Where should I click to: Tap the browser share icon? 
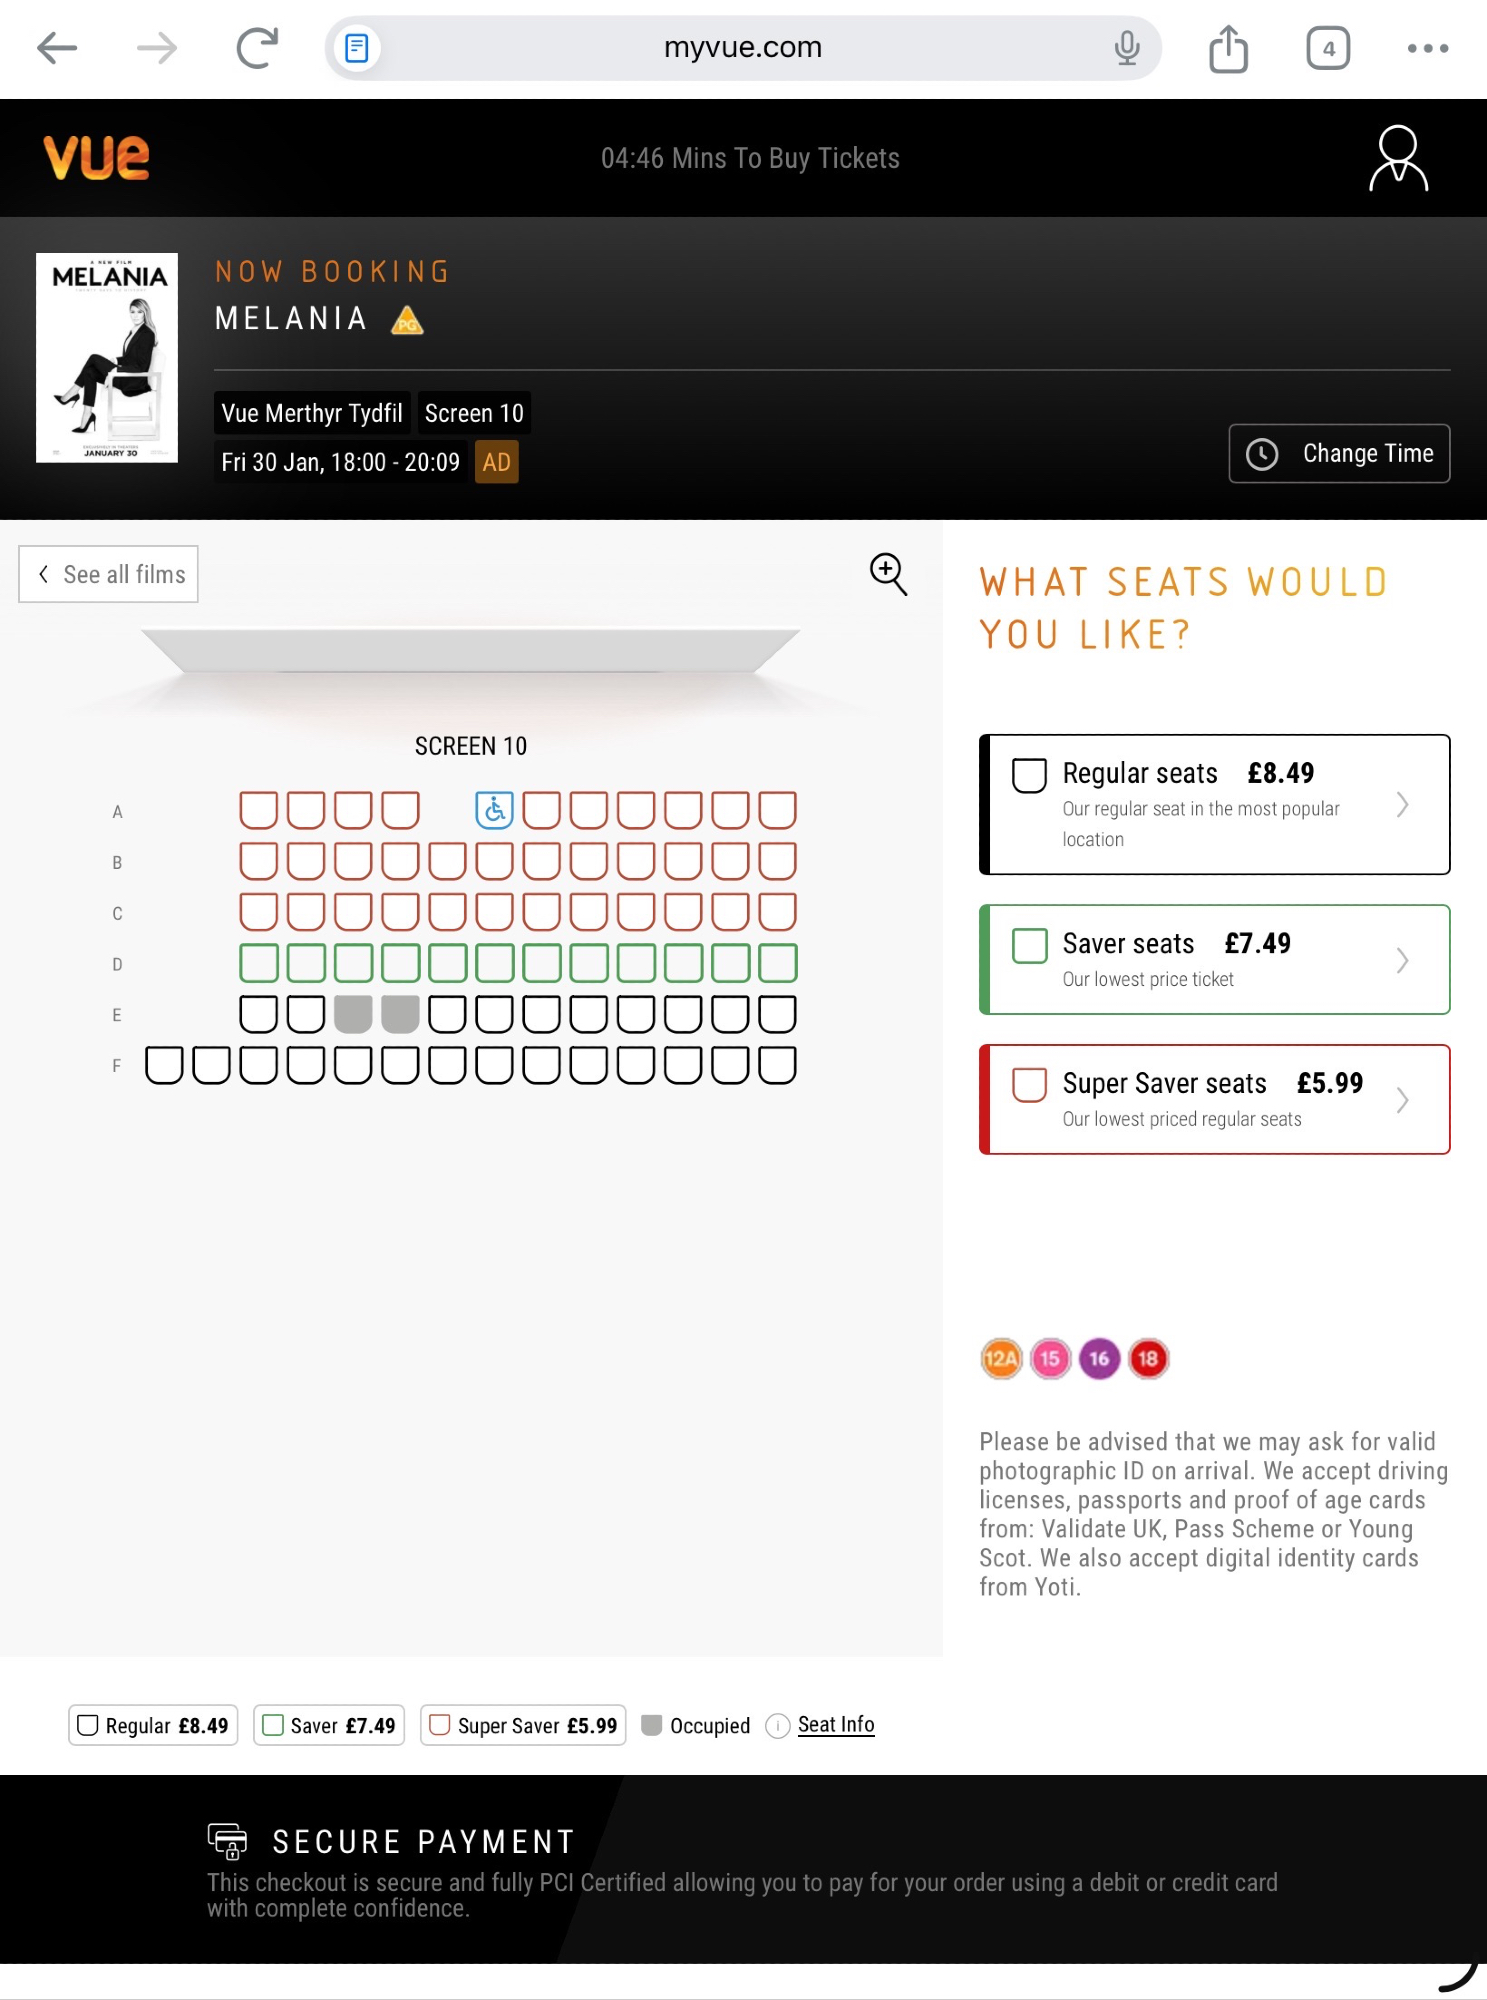point(1228,48)
